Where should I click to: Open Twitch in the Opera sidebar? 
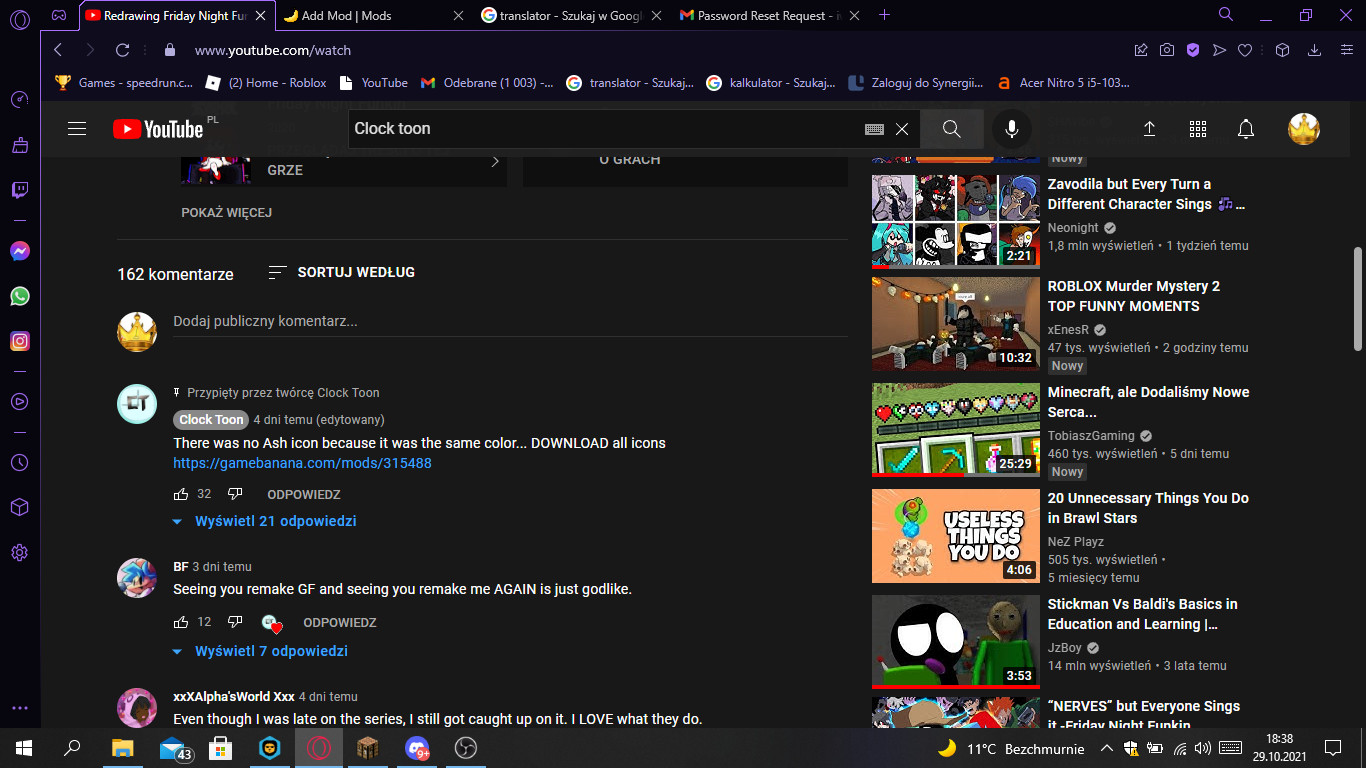20,190
